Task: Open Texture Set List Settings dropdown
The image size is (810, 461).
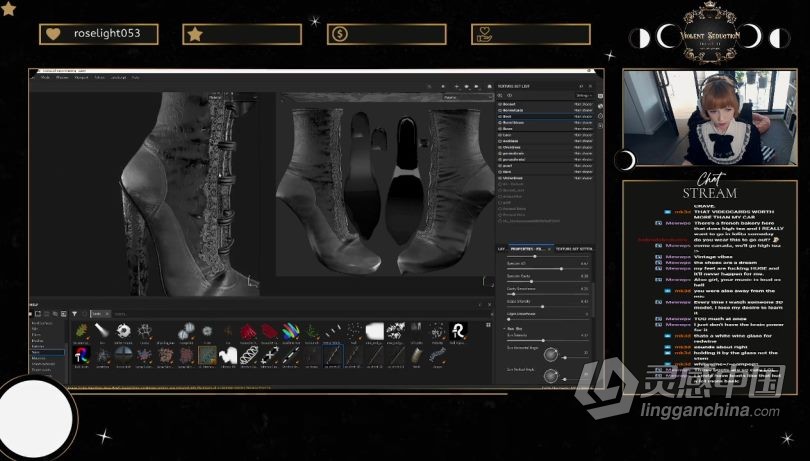Action: tap(584, 96)
